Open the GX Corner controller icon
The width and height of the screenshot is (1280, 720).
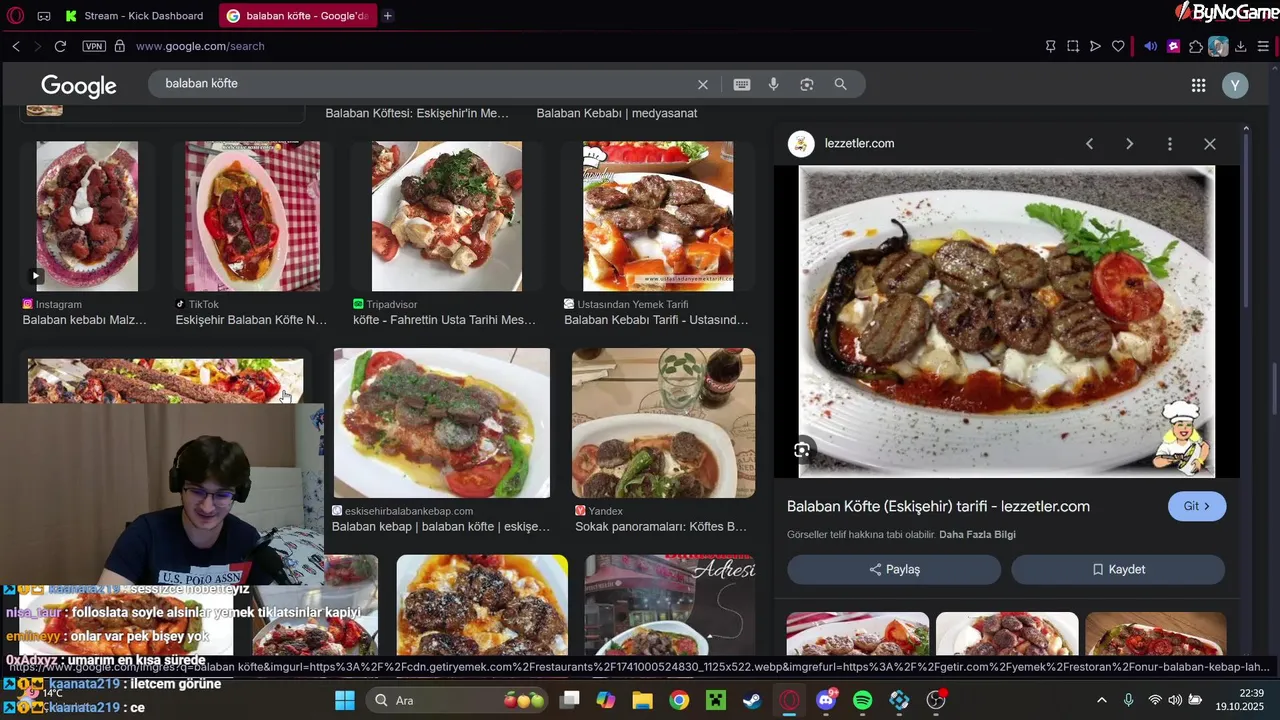(x=44, y=16)
